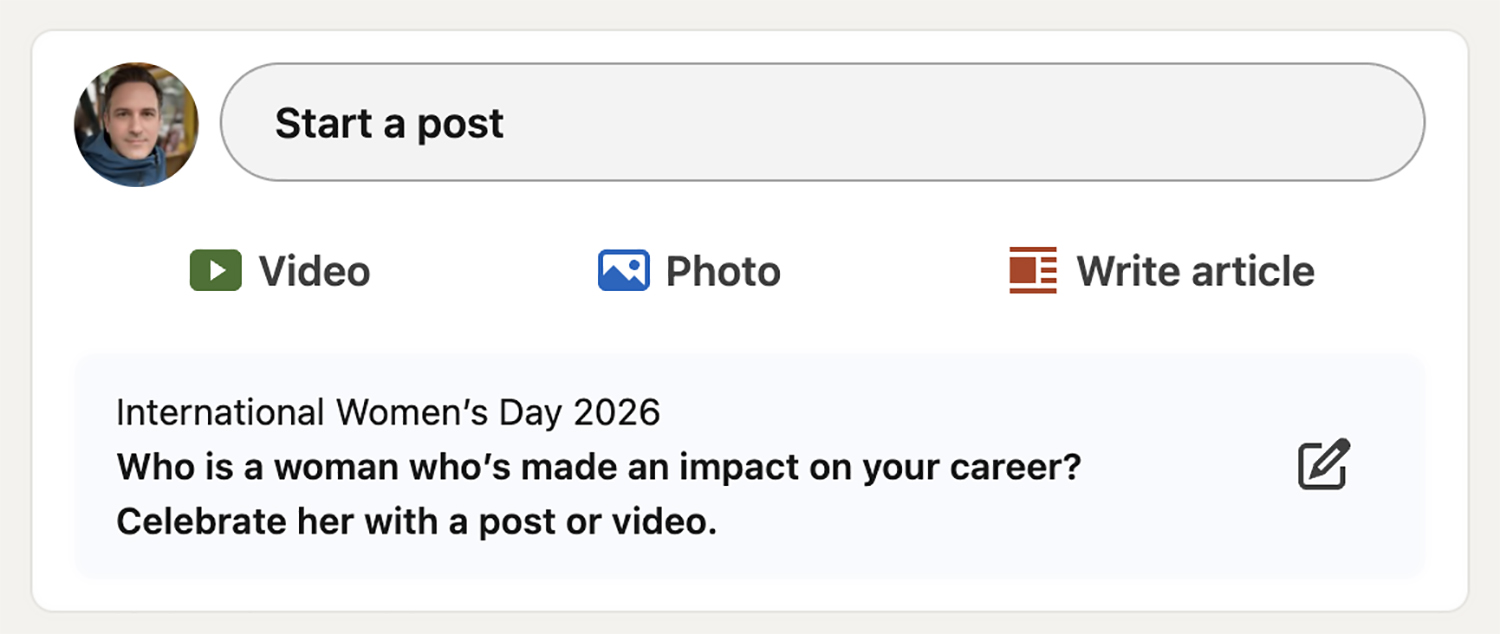The height and width of the screenshot is (634, 1500).
Task: Select the Photo label to add image
Action: 723,271
